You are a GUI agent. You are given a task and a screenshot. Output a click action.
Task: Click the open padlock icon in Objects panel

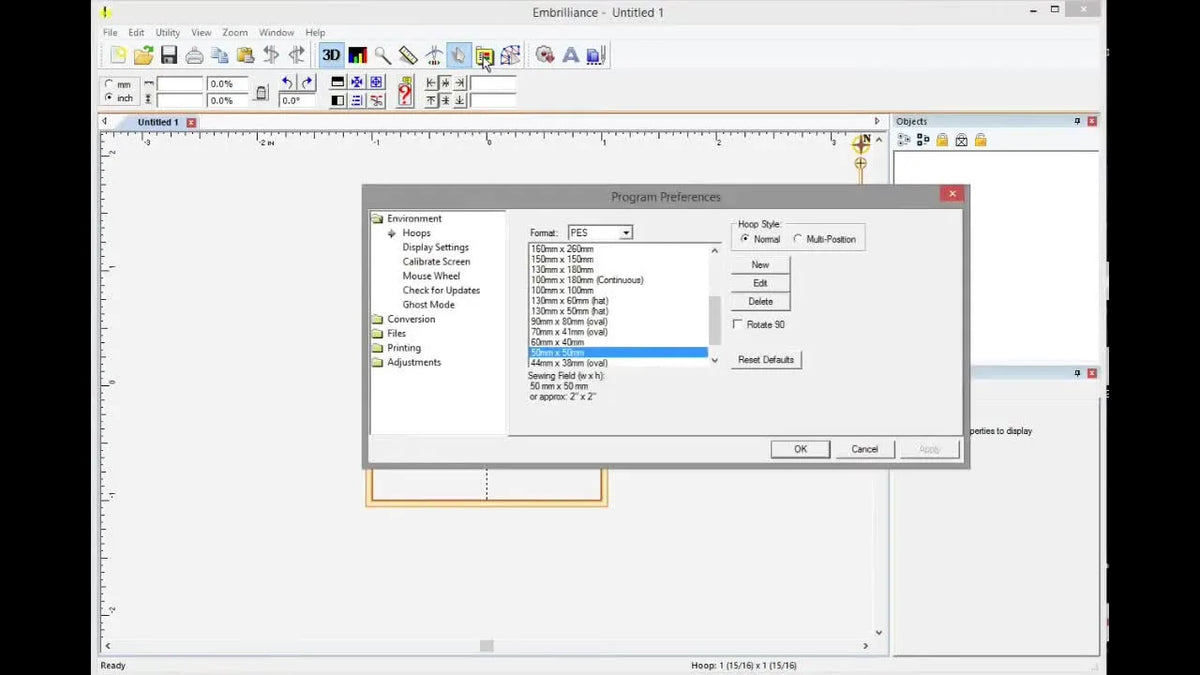click(981, 140)
